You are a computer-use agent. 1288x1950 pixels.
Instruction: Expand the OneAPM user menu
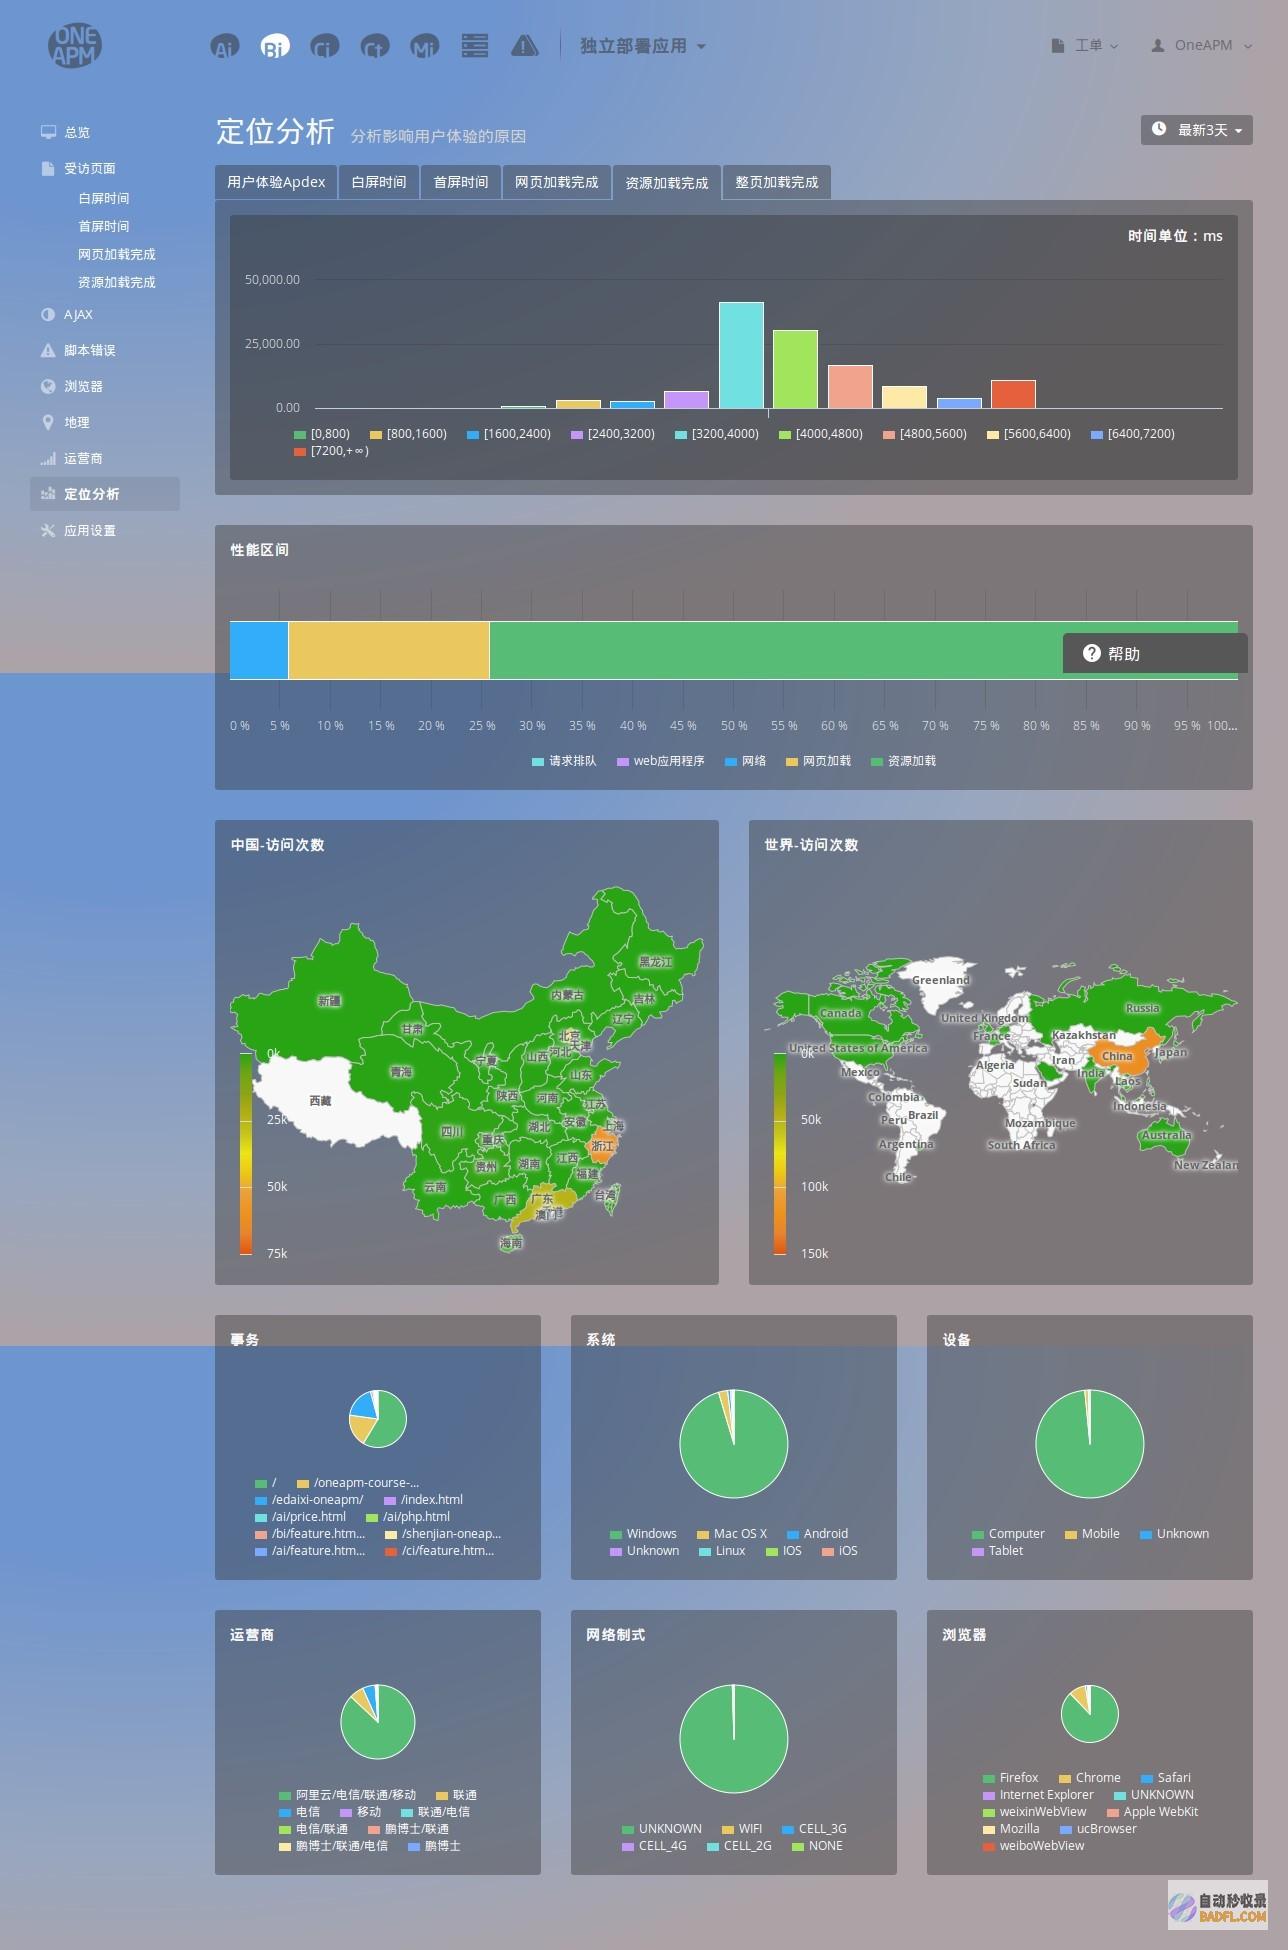[x=1202, y=46]
